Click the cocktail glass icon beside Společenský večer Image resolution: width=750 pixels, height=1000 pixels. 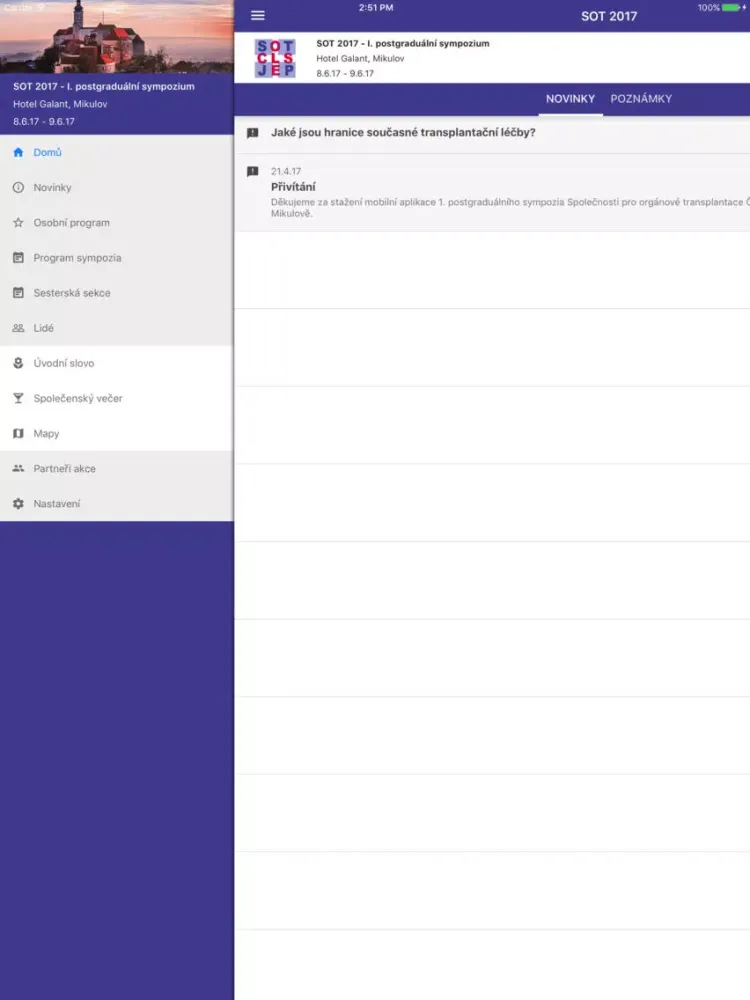tap(18, 398)
